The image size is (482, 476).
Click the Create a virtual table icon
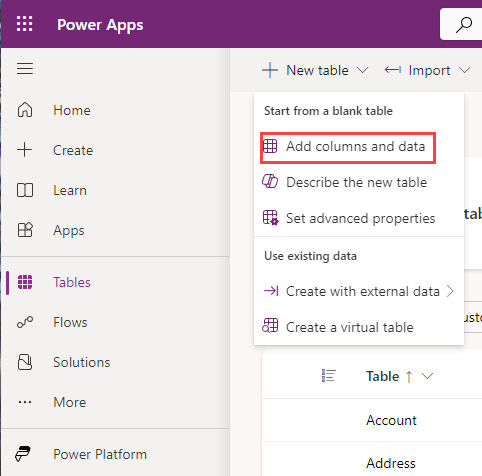[270, 326]
